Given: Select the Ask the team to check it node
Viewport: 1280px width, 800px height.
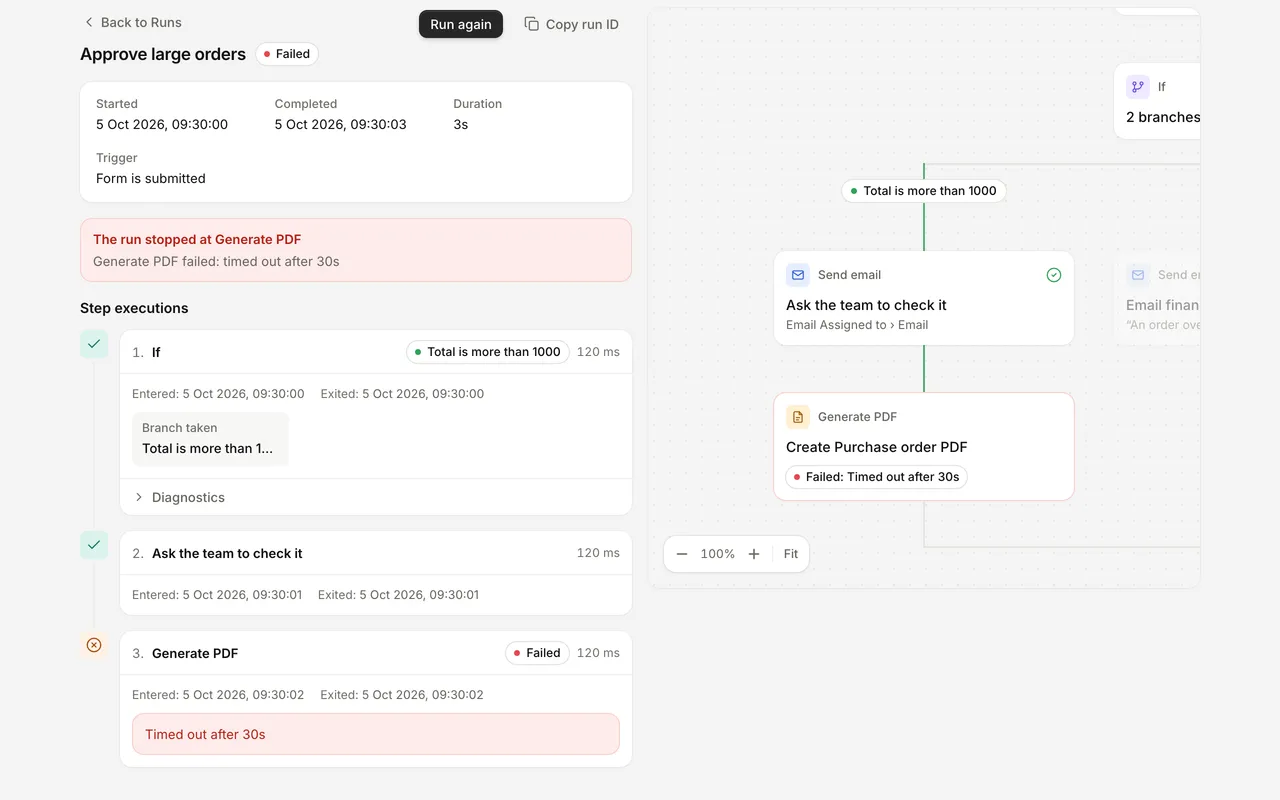Looking at the screenshot, I should pyautogui.click(x=924, y=298).
